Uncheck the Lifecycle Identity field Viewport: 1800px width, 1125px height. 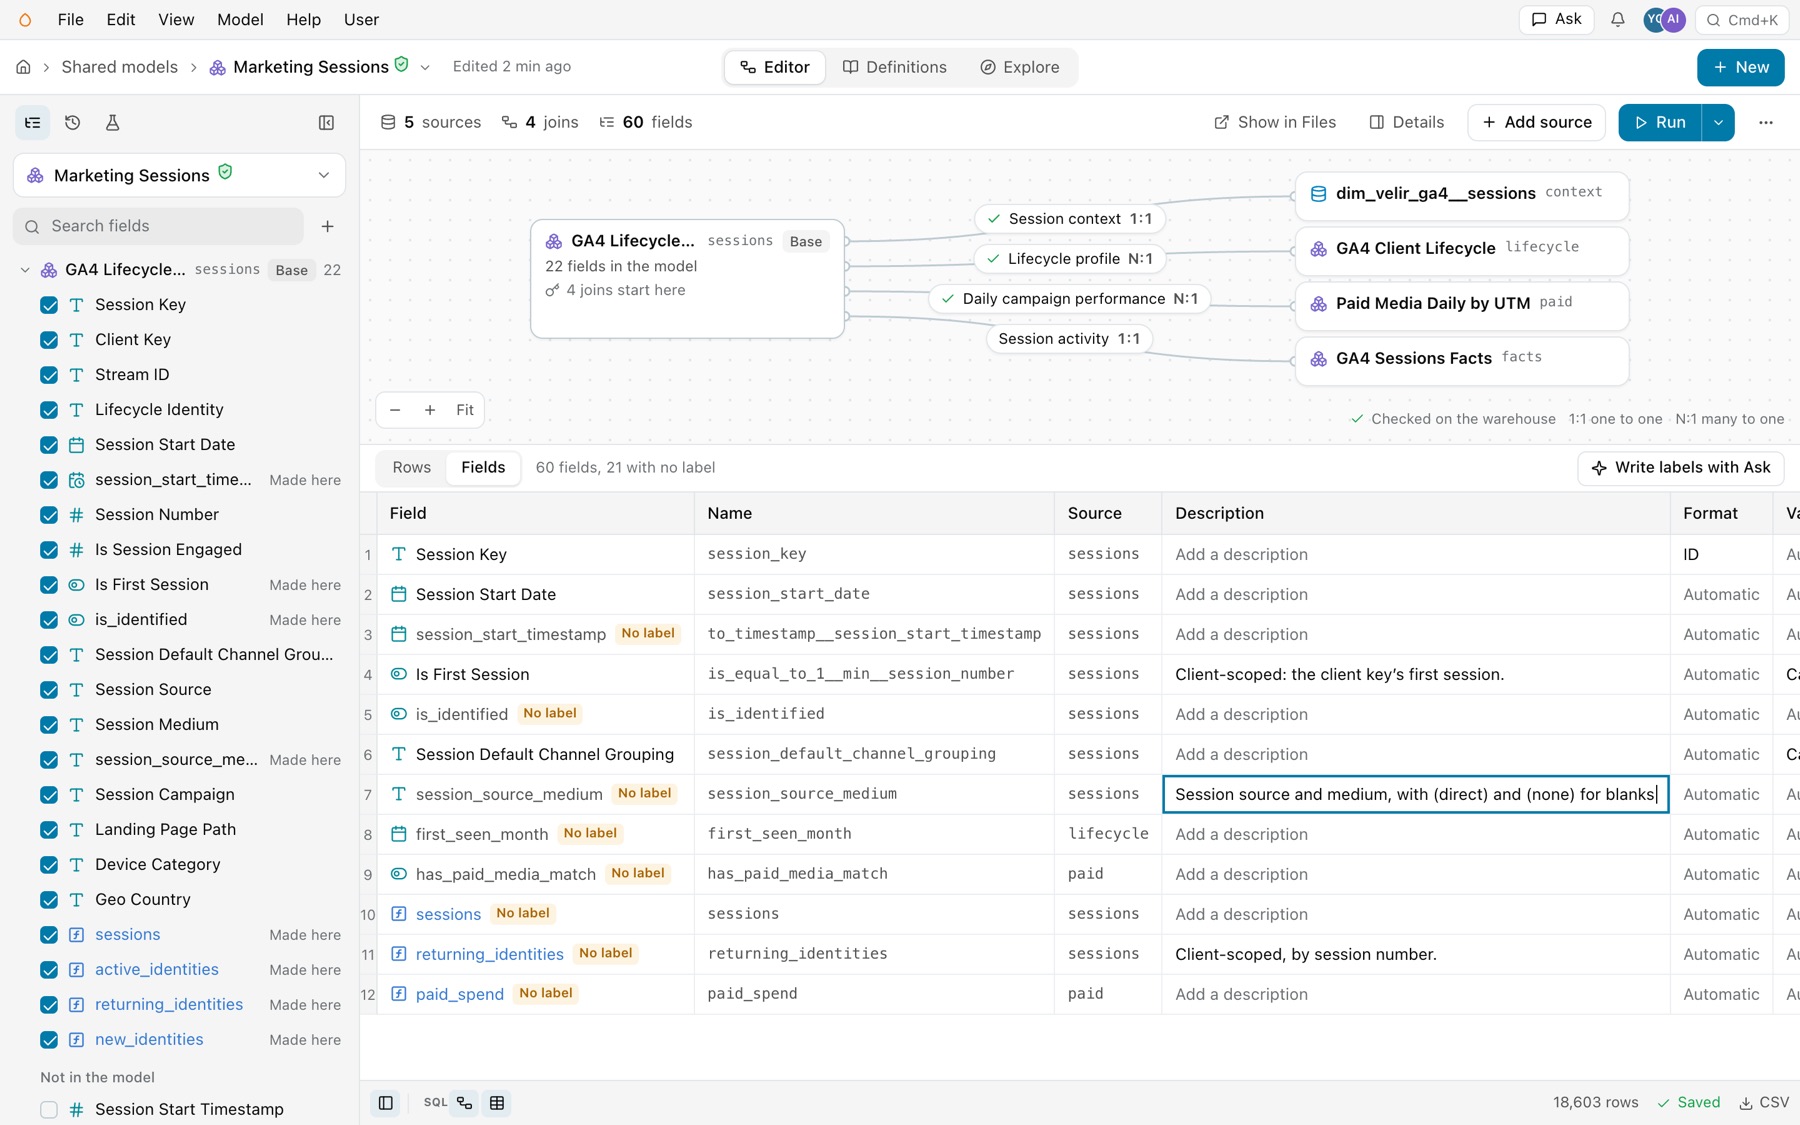pos(49,410)
